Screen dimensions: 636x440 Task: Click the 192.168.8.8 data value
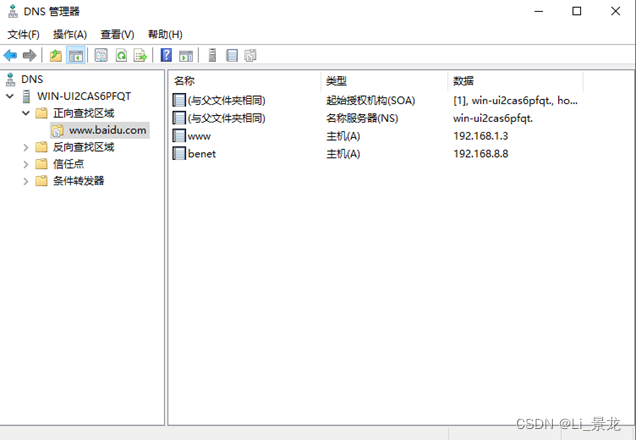tap(481, 154)
